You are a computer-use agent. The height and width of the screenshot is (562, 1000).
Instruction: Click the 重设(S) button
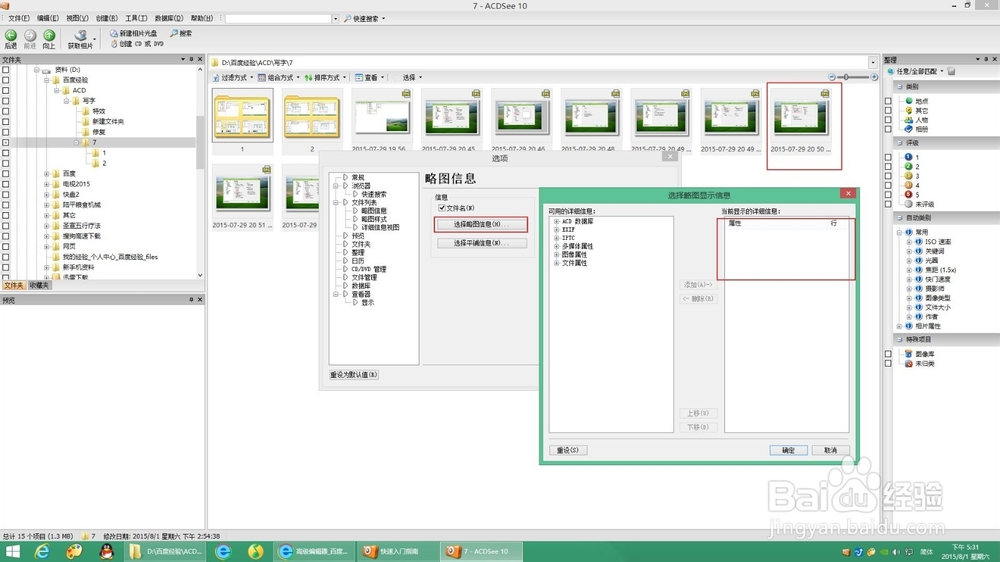click(x=568, y=450)
